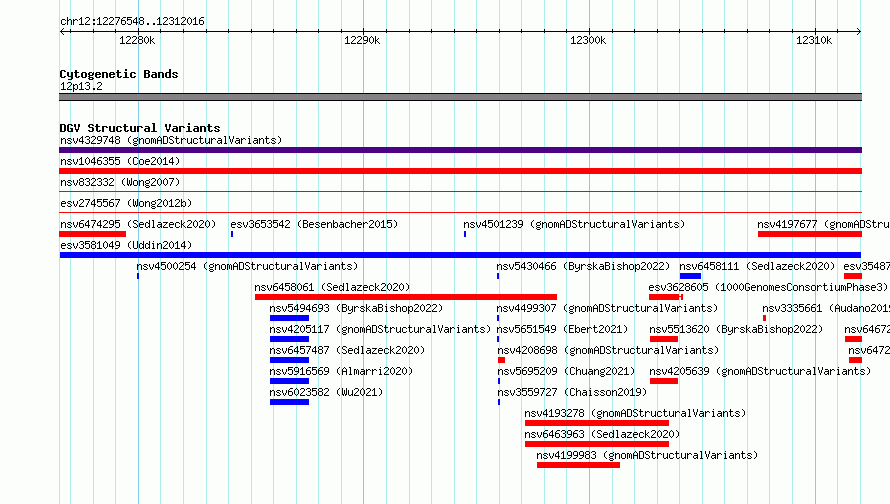Click the long blue esv3581049 bar
The width and height of the screenshot is (890, 504).
click(460, 255)
